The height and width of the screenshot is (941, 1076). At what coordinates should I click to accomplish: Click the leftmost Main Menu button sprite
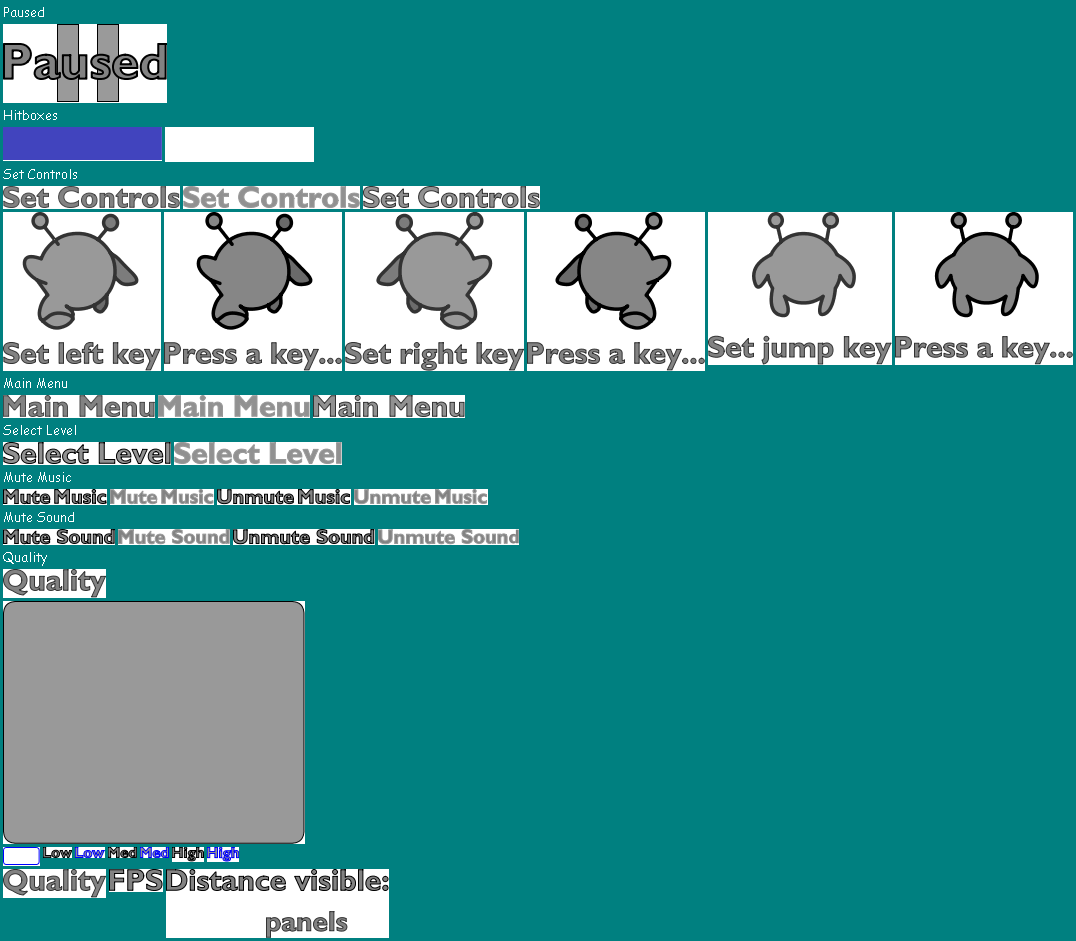(79, 407)
